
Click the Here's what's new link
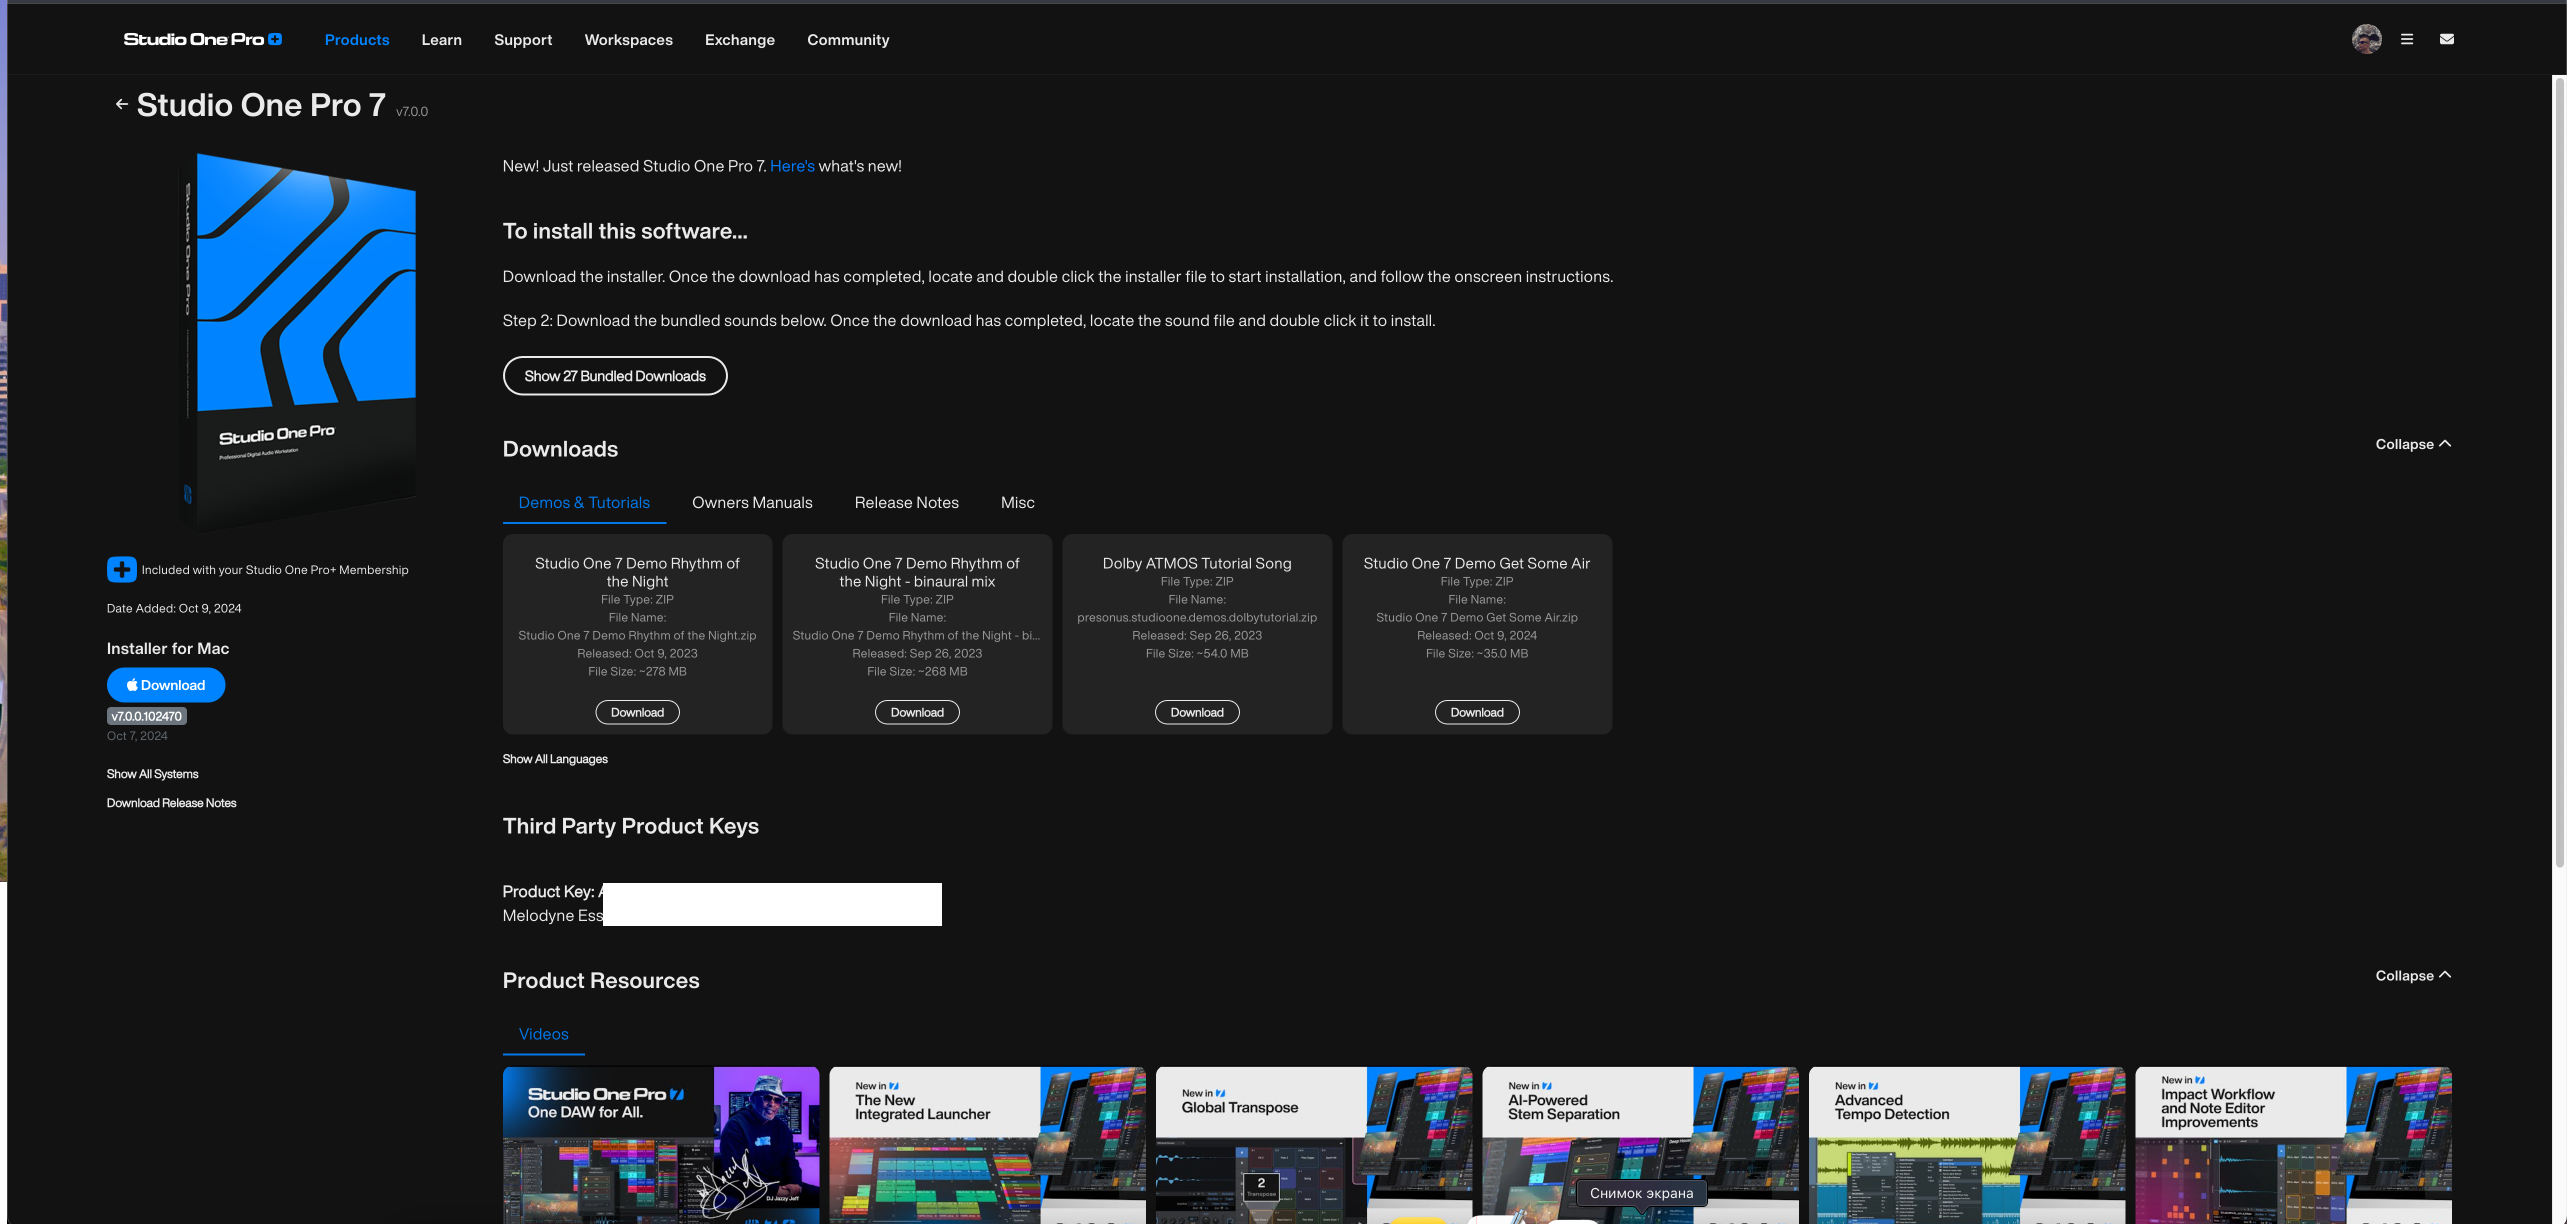(x=791, y=166)
